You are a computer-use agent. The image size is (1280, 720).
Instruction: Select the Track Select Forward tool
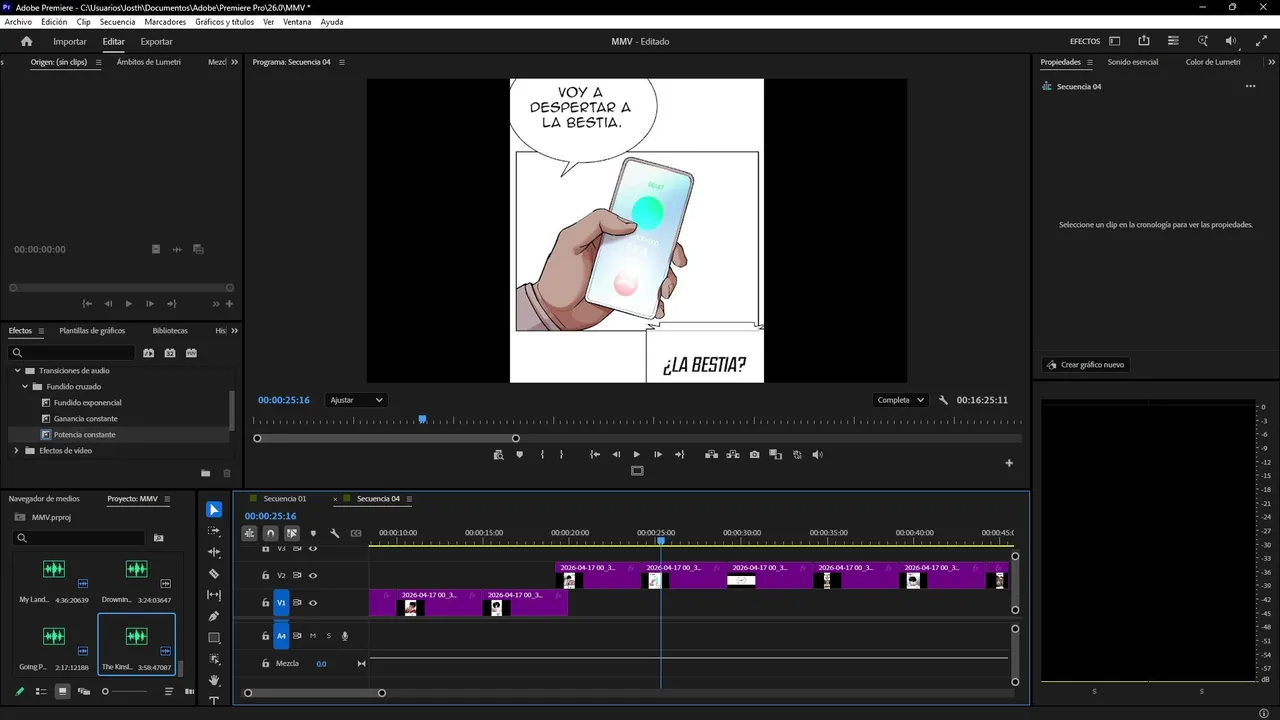tap(214, 531)
